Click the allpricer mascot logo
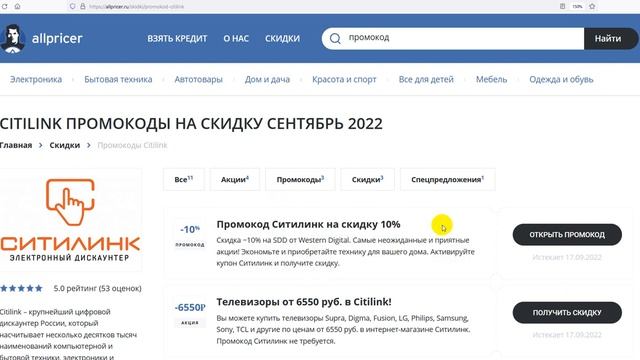This screenshot has height=360, width=640. coord(13,38)
